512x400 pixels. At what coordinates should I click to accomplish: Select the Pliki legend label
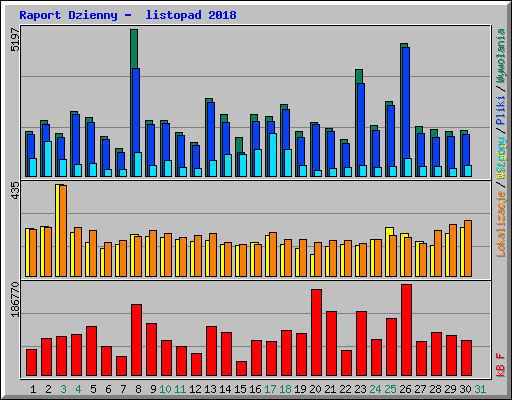click(x=501, y=110)
